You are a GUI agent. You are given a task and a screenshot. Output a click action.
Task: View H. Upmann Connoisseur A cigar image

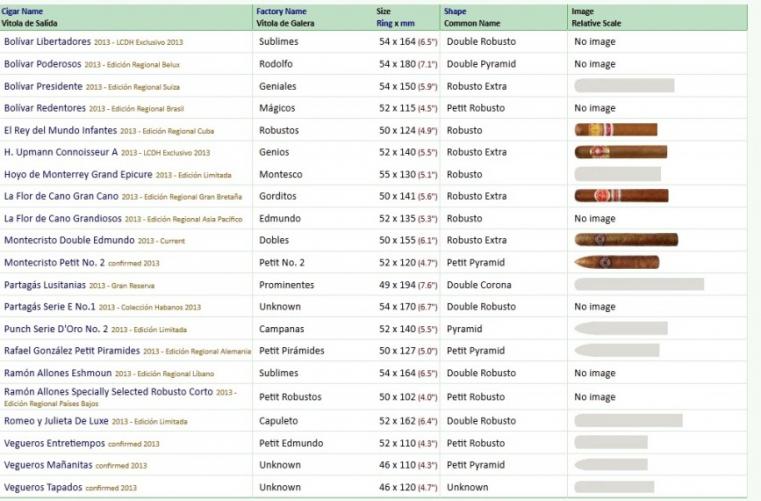coord(621,152)
